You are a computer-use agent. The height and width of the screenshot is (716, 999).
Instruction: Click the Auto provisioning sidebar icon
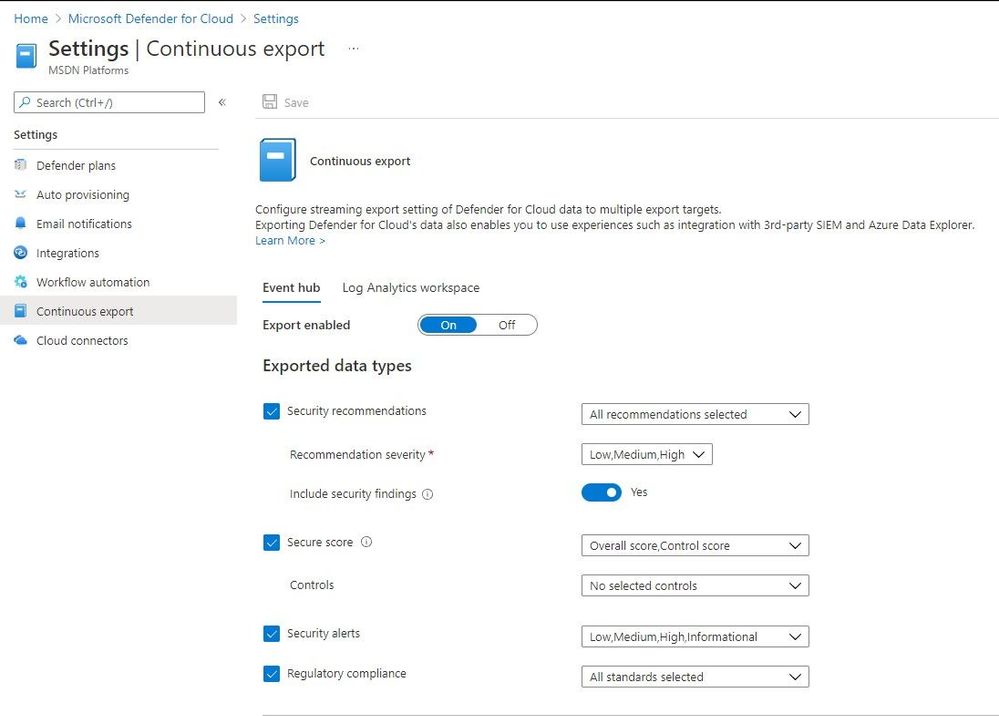pyautogui.click(x=20, y=194)
